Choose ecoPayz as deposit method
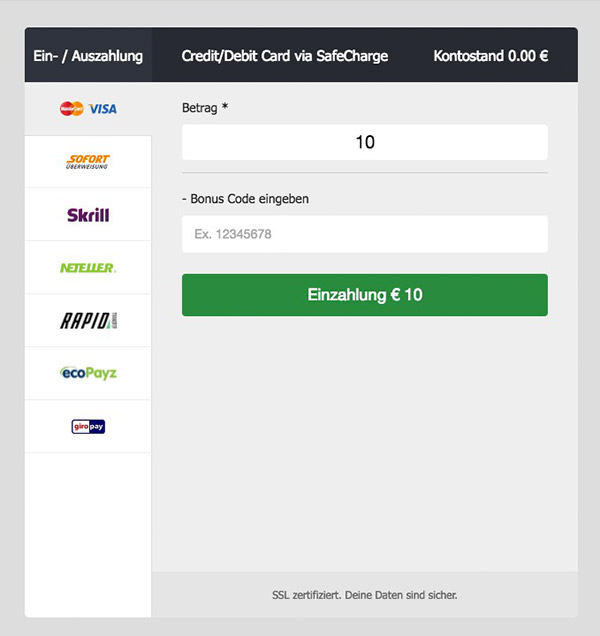 point(88,374)
